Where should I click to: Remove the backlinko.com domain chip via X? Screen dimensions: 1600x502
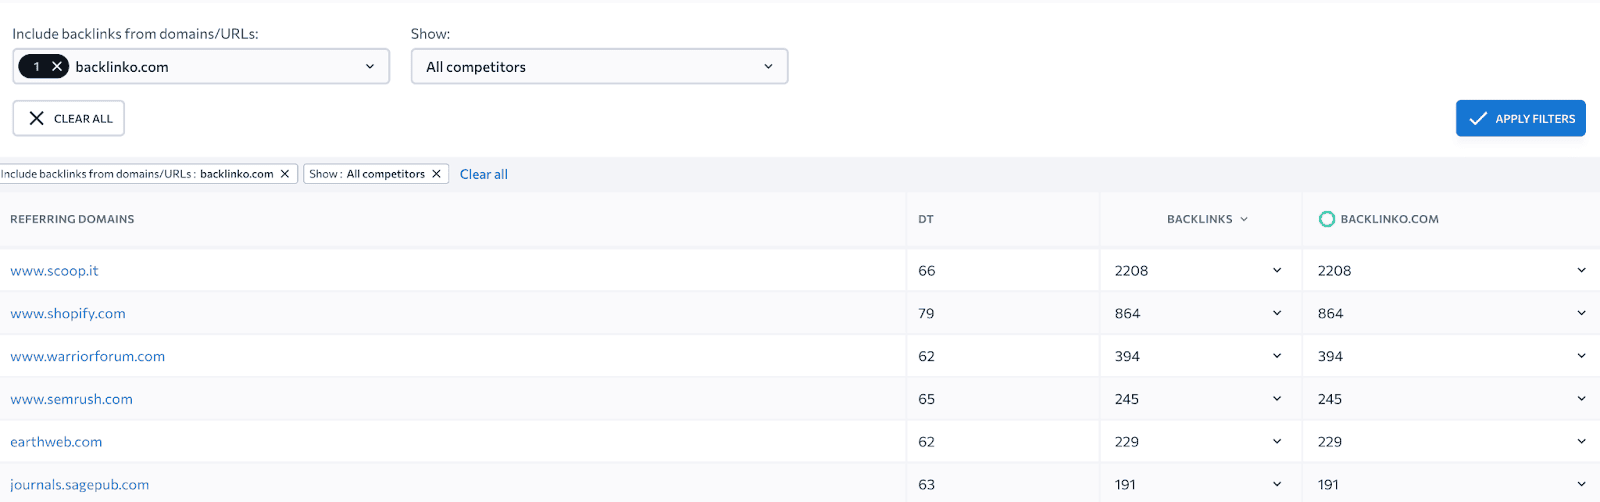click(57, 67)
